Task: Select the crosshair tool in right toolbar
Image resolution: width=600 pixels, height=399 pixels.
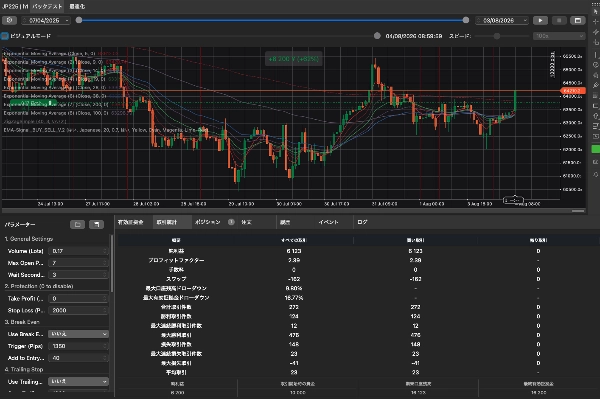Action: (596, 21)
